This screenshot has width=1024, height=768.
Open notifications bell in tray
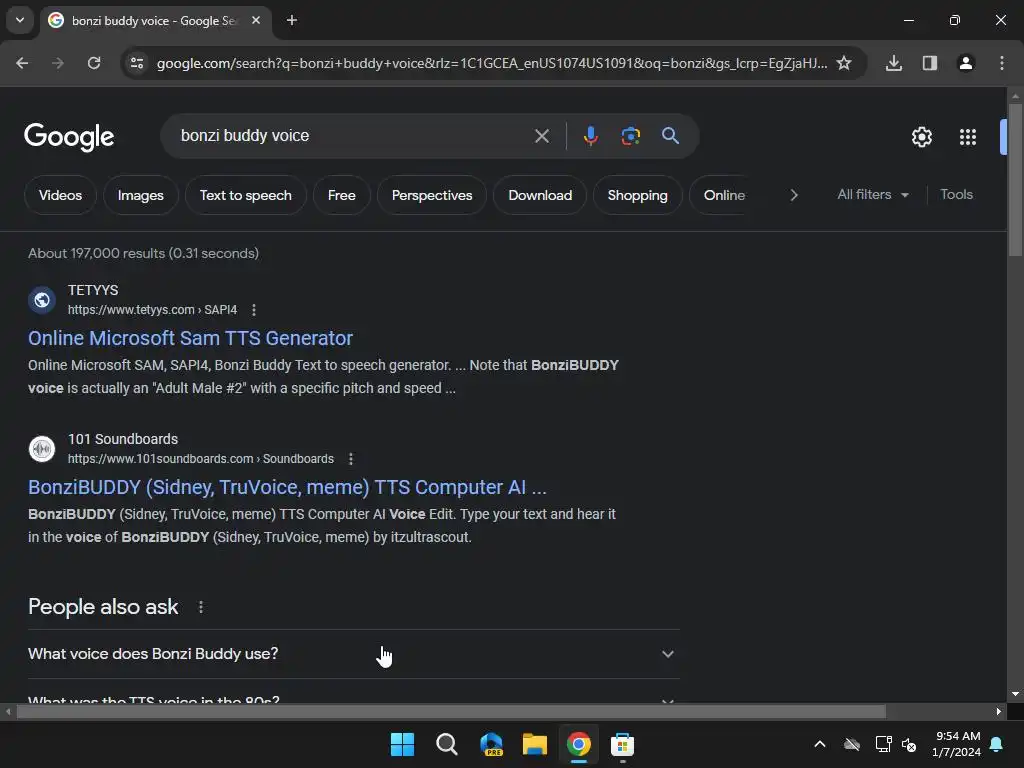tap(997, 744)
